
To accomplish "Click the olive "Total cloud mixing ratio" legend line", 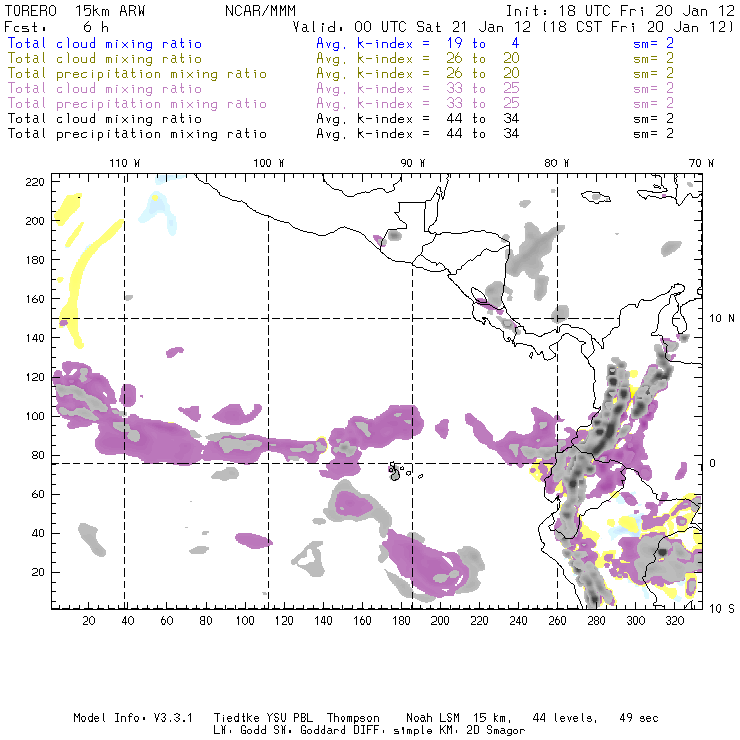I will [105, 59].
